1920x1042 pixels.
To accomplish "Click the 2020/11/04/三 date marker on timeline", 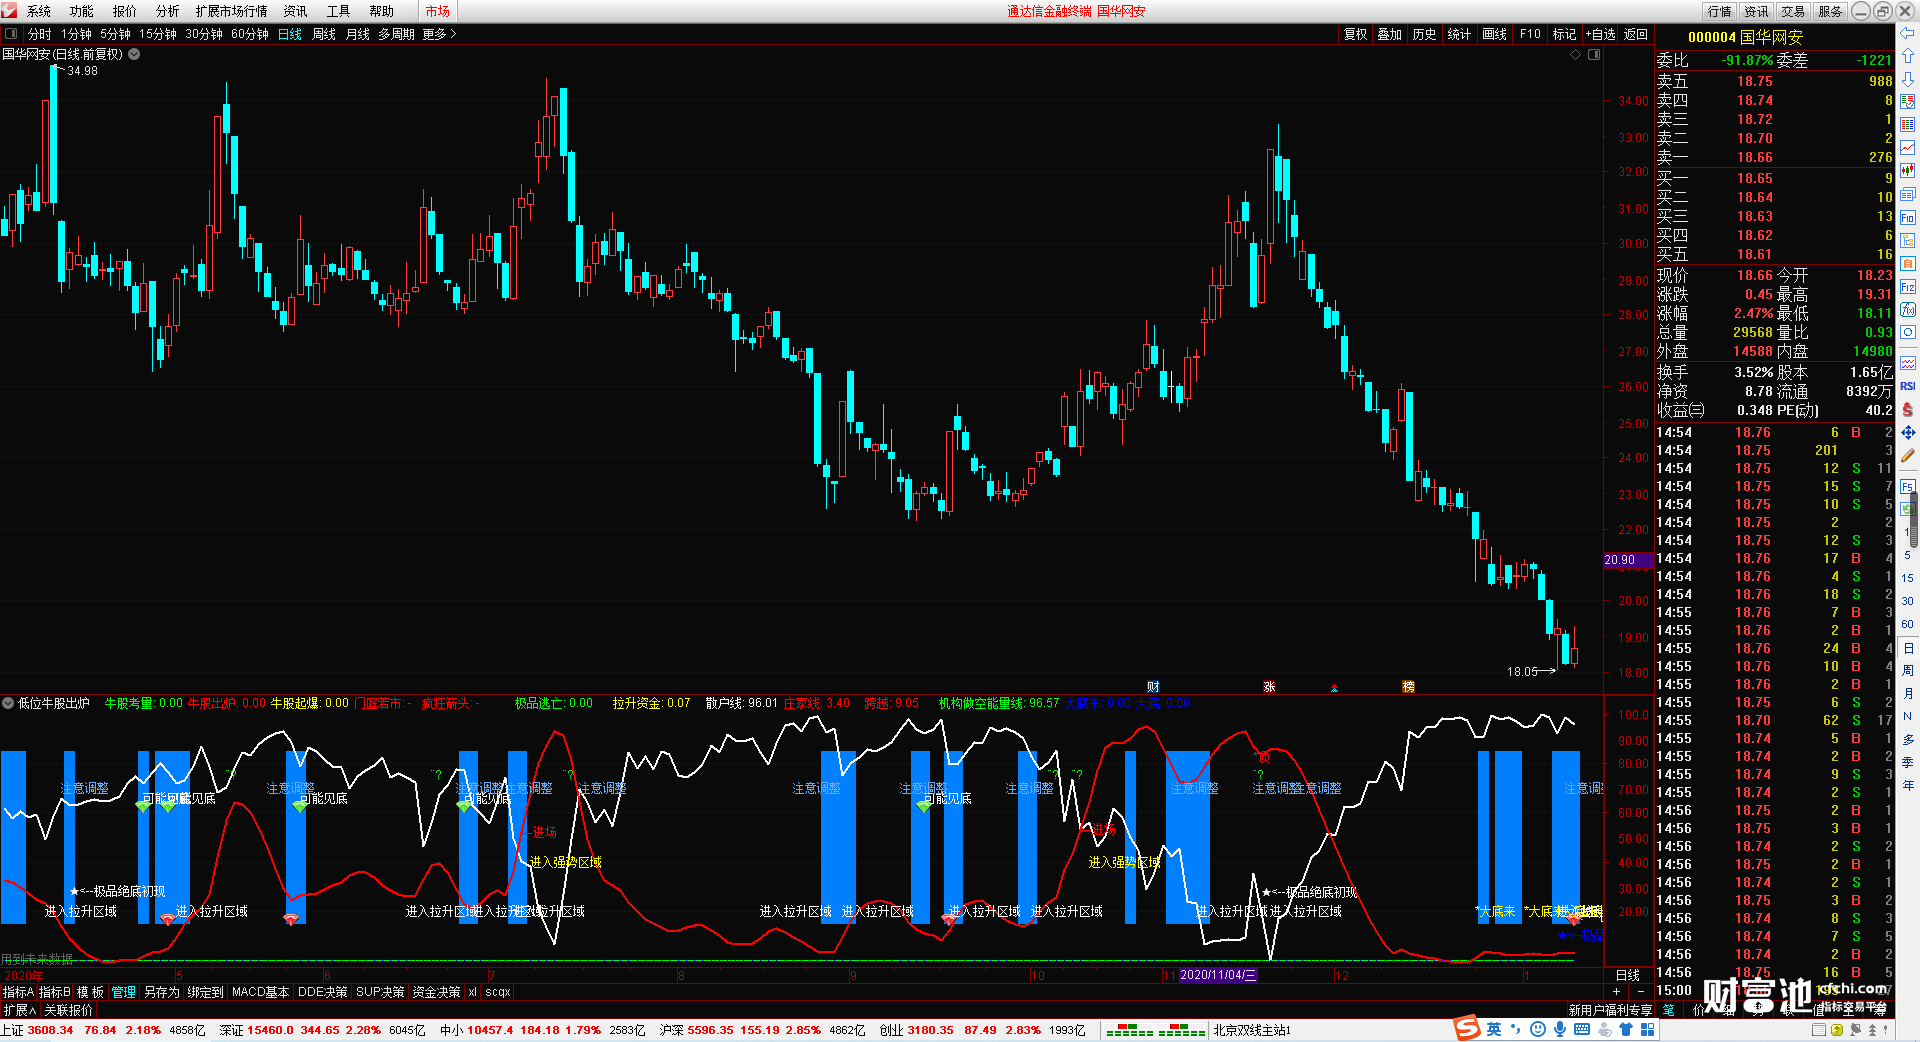I will (1218, 975).
